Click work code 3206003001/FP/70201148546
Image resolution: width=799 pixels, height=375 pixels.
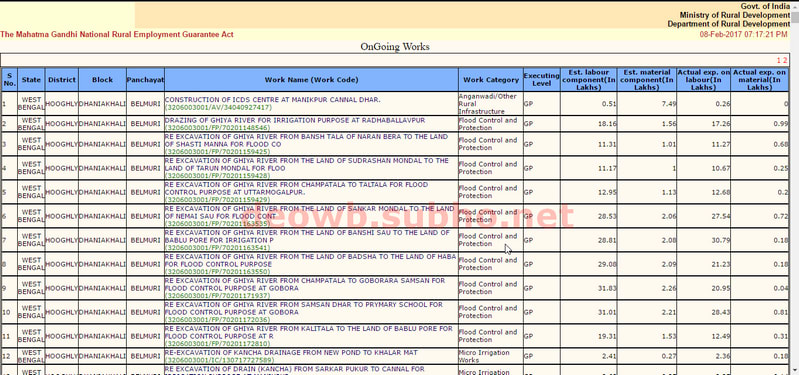point(219,128)
